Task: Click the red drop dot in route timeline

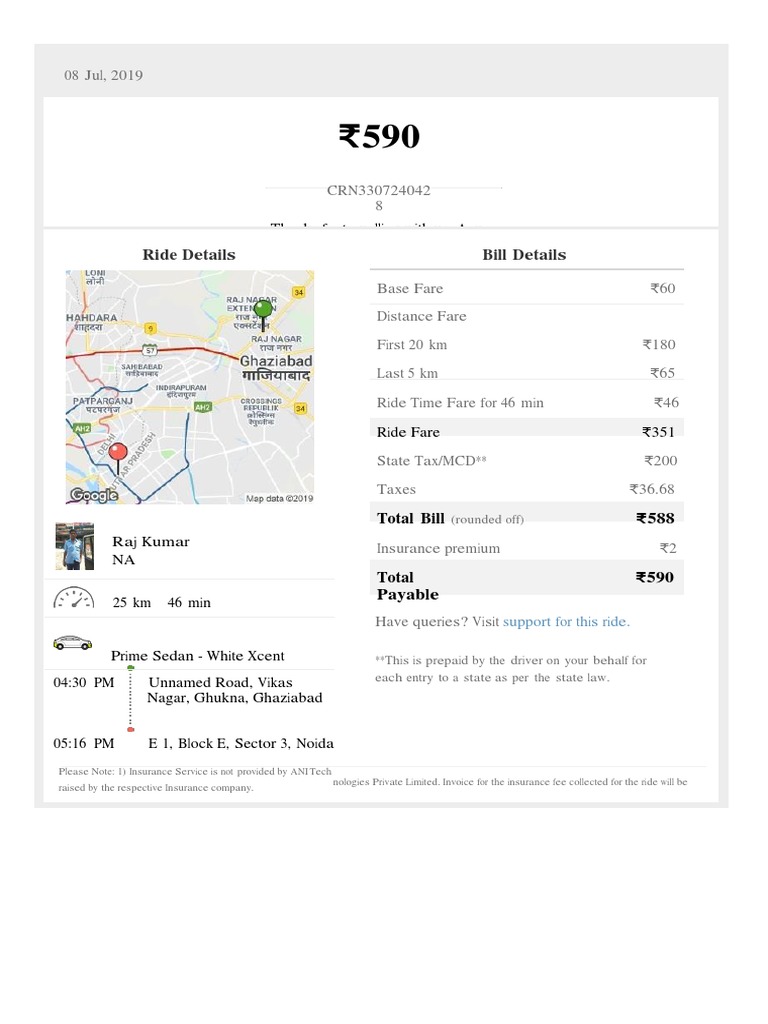Action: [131, 730]
